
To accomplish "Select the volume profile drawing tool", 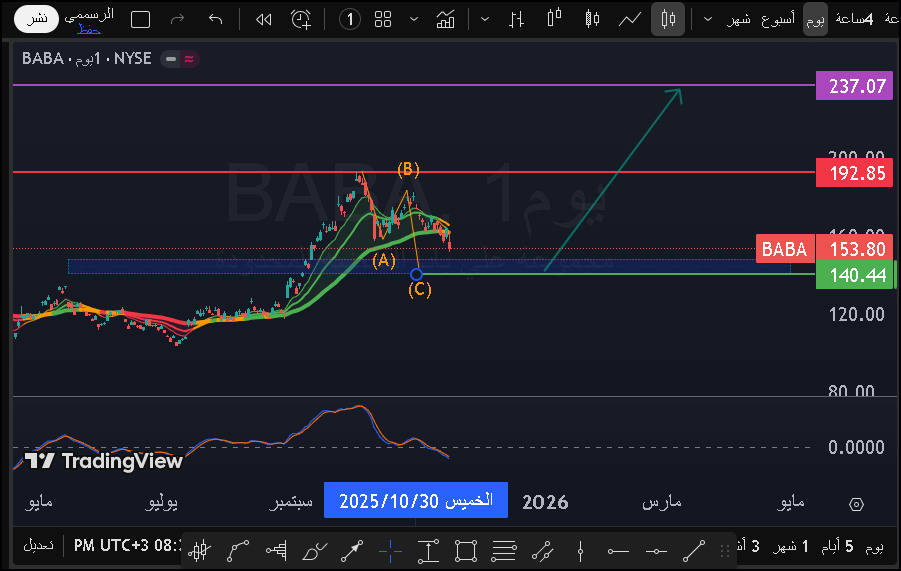I will pos(276,550).
